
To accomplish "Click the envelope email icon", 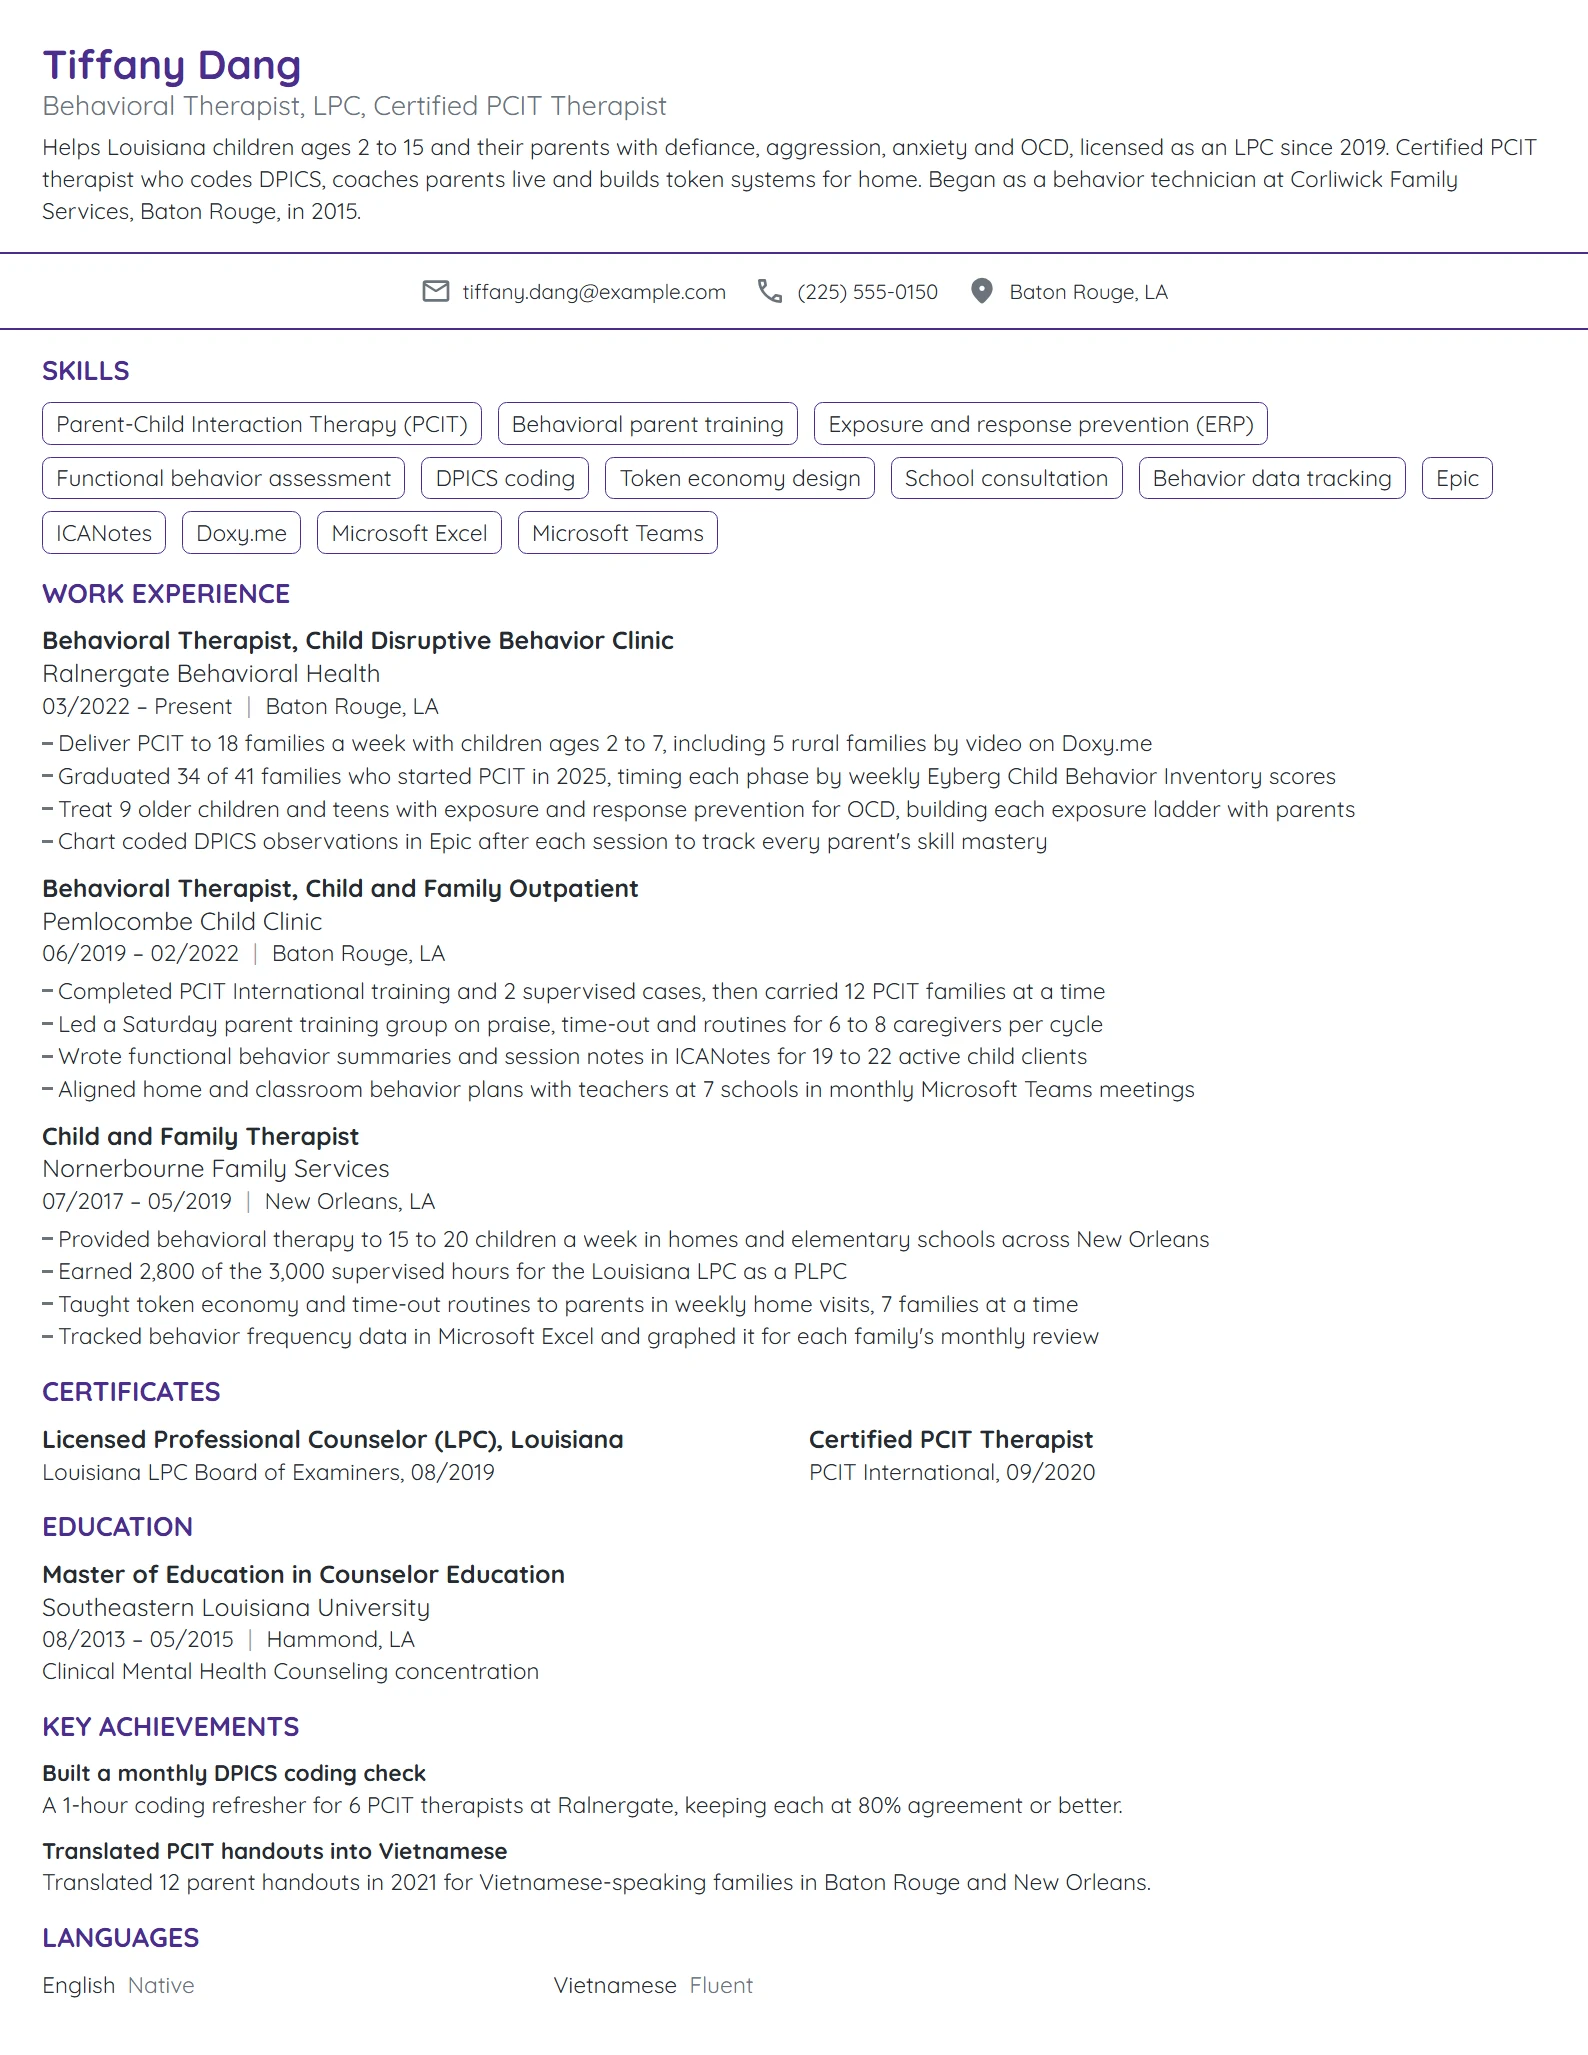I will coord(435,291).
